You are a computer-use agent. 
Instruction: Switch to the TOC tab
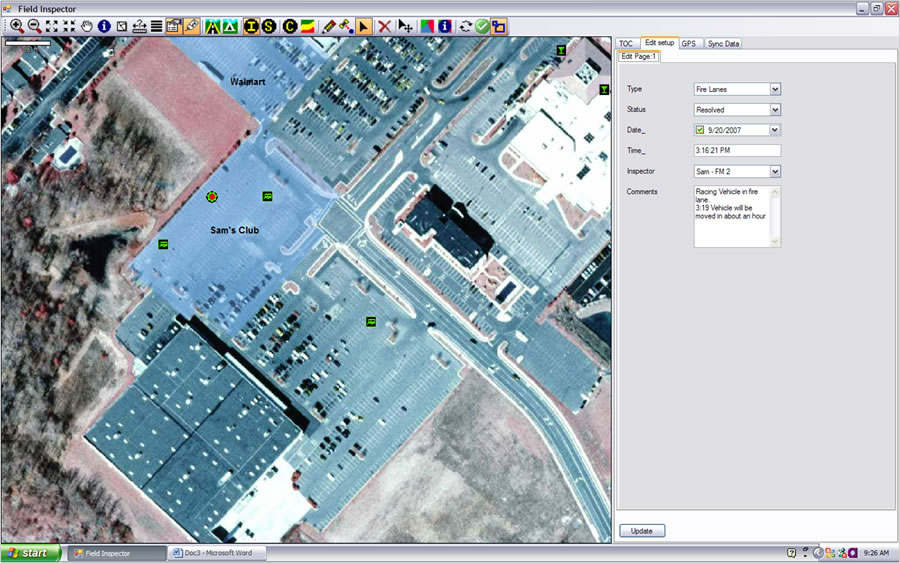point(626,44)
